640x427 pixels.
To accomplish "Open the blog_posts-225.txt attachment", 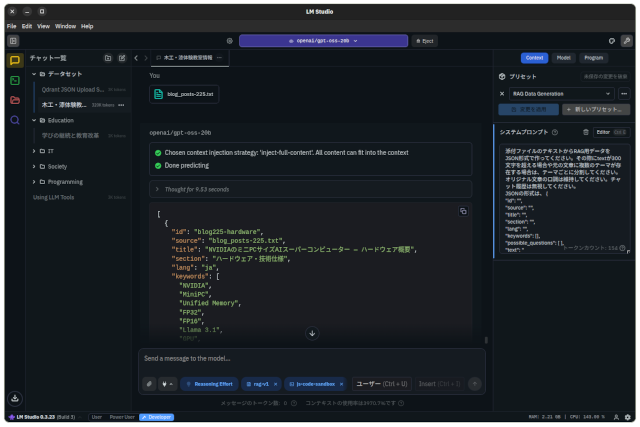I will coord(184,94).
